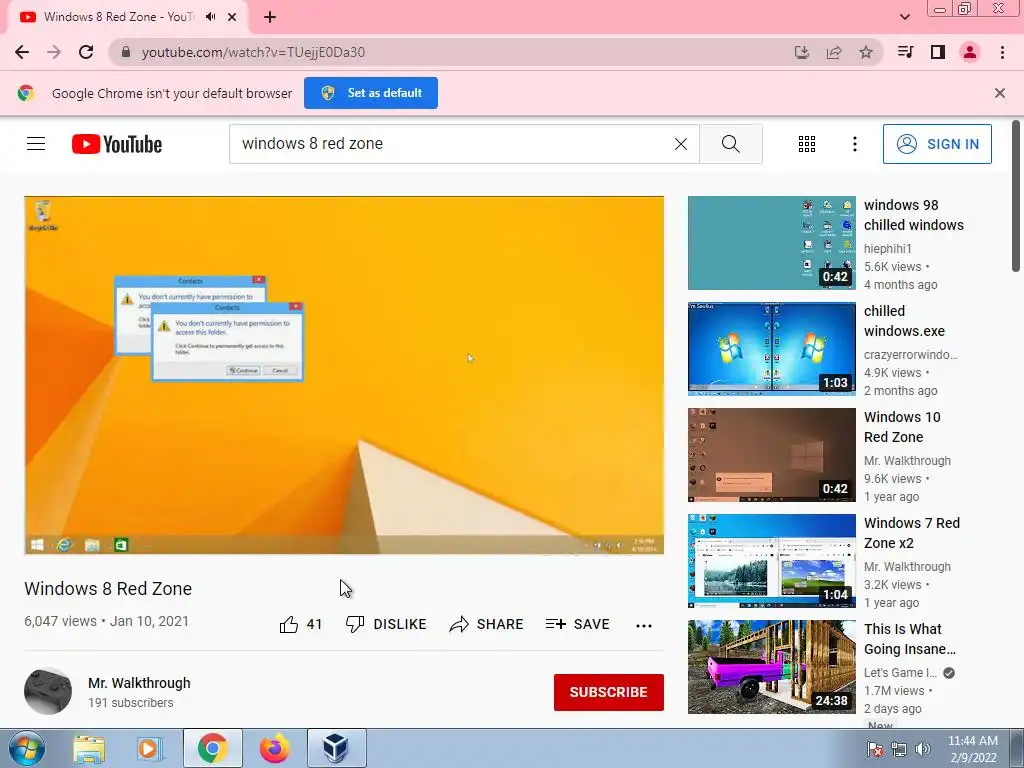Like the video with thumbs up

tap(300, 624)
